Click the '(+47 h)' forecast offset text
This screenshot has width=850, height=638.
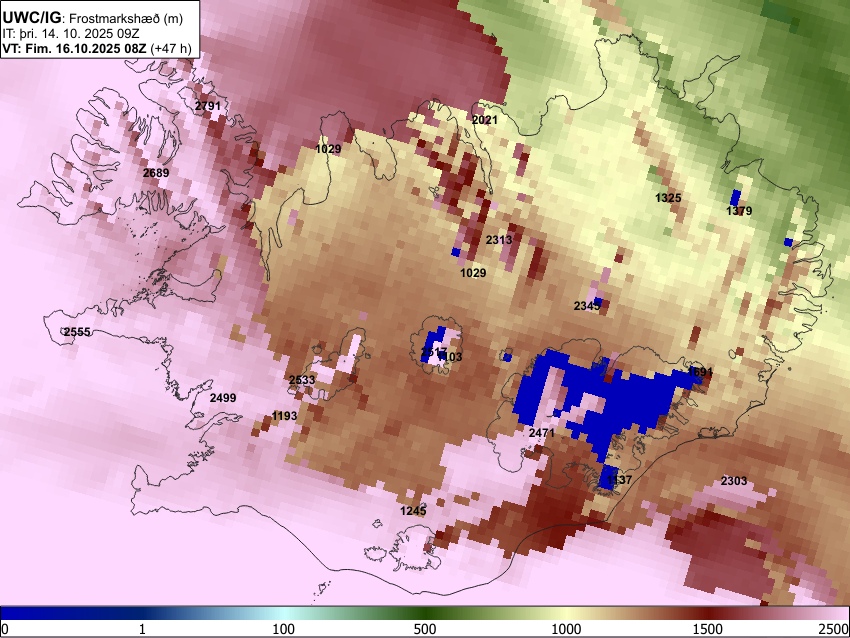point(170,48)
